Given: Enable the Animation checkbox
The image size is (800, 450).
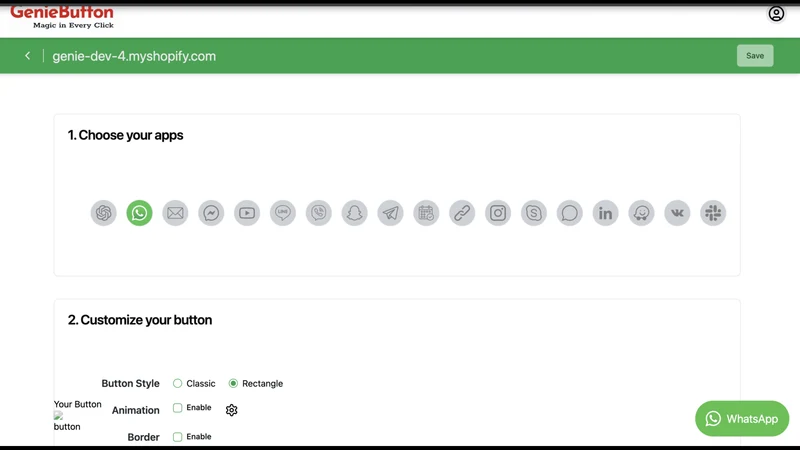Looking at the screenshot, I should click(x=177, y=408).
